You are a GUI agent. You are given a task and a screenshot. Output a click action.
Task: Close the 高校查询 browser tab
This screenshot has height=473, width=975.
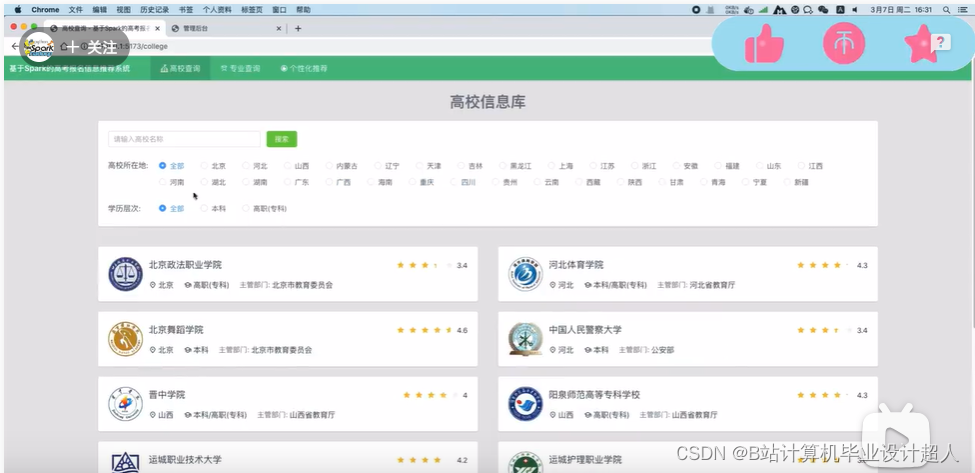[x=157, y=29]
